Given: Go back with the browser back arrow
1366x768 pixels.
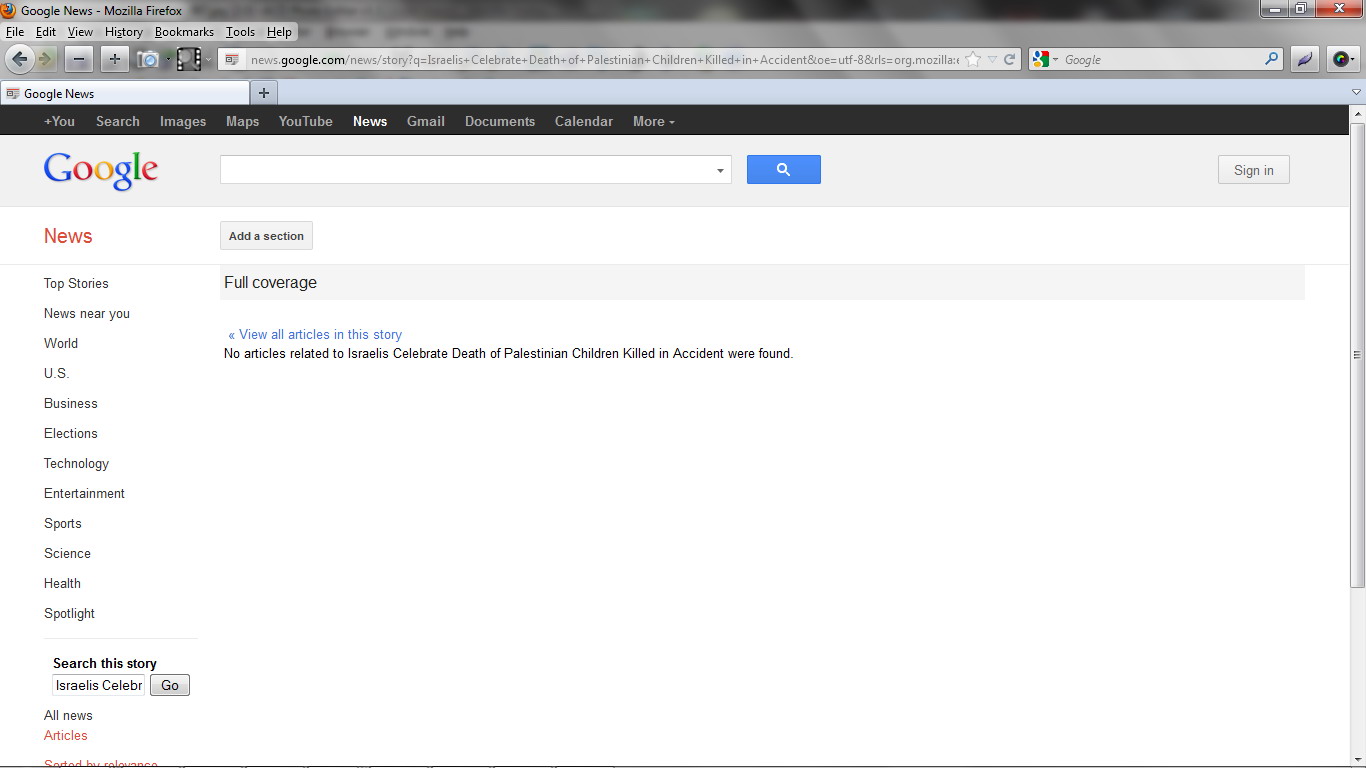Looking at the screenshot, I should coord(19,59).
